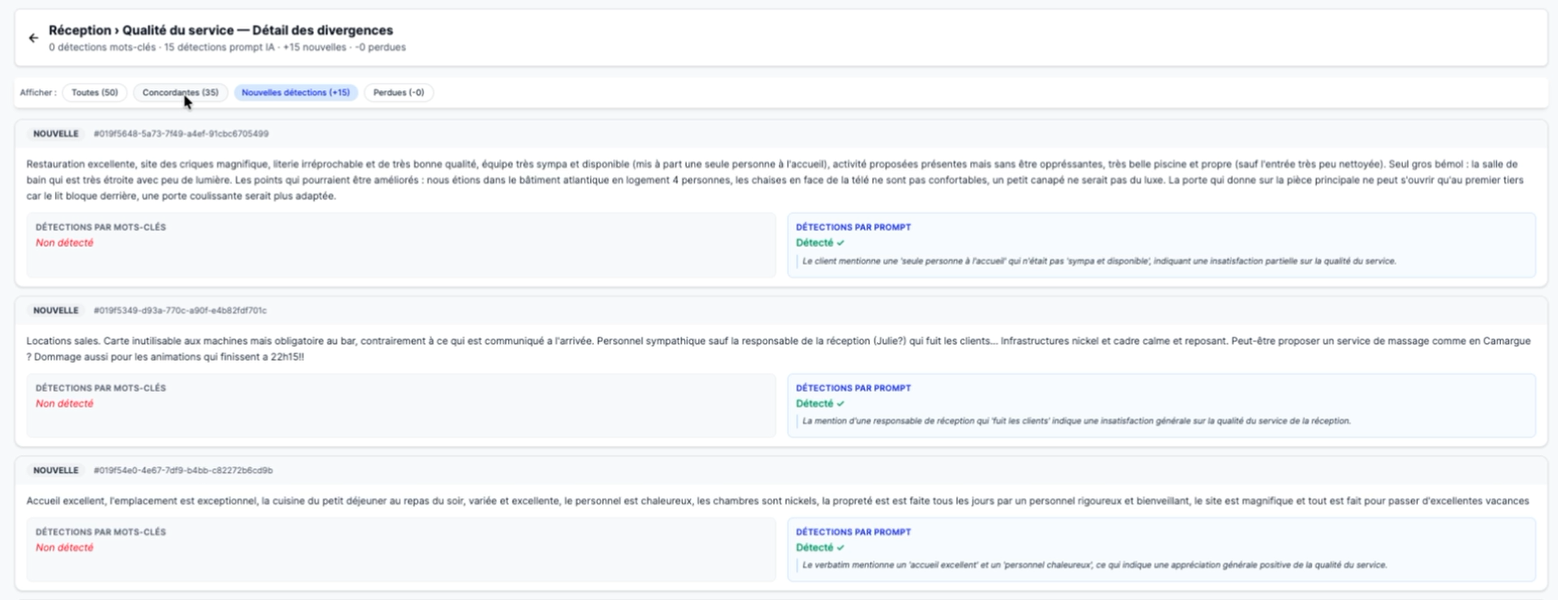Click the explanation mentioning 'personnel chaleureux'

click(x=1095, y=565)
